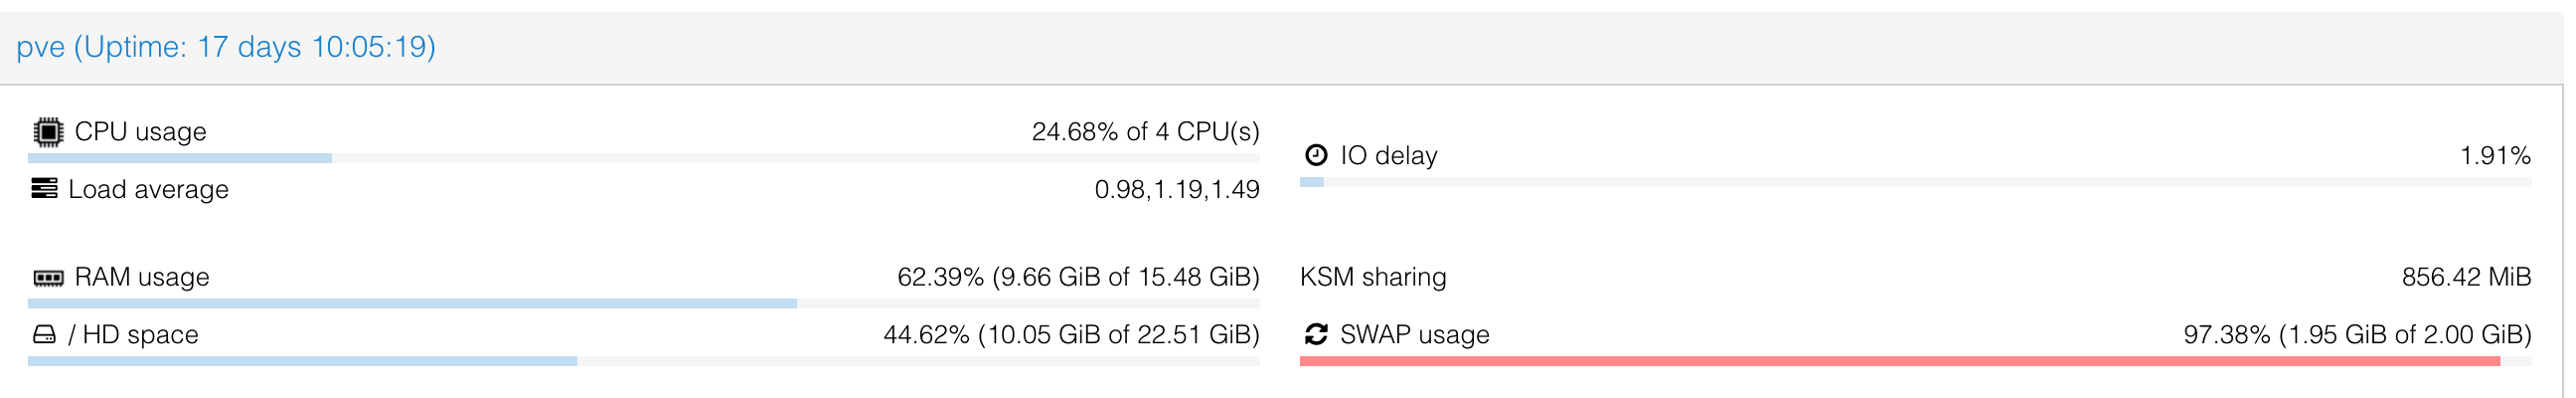The width and height of the screenshot is (2576, 398).
Task: Click the HD space progress bar
Action: point(643,361)
